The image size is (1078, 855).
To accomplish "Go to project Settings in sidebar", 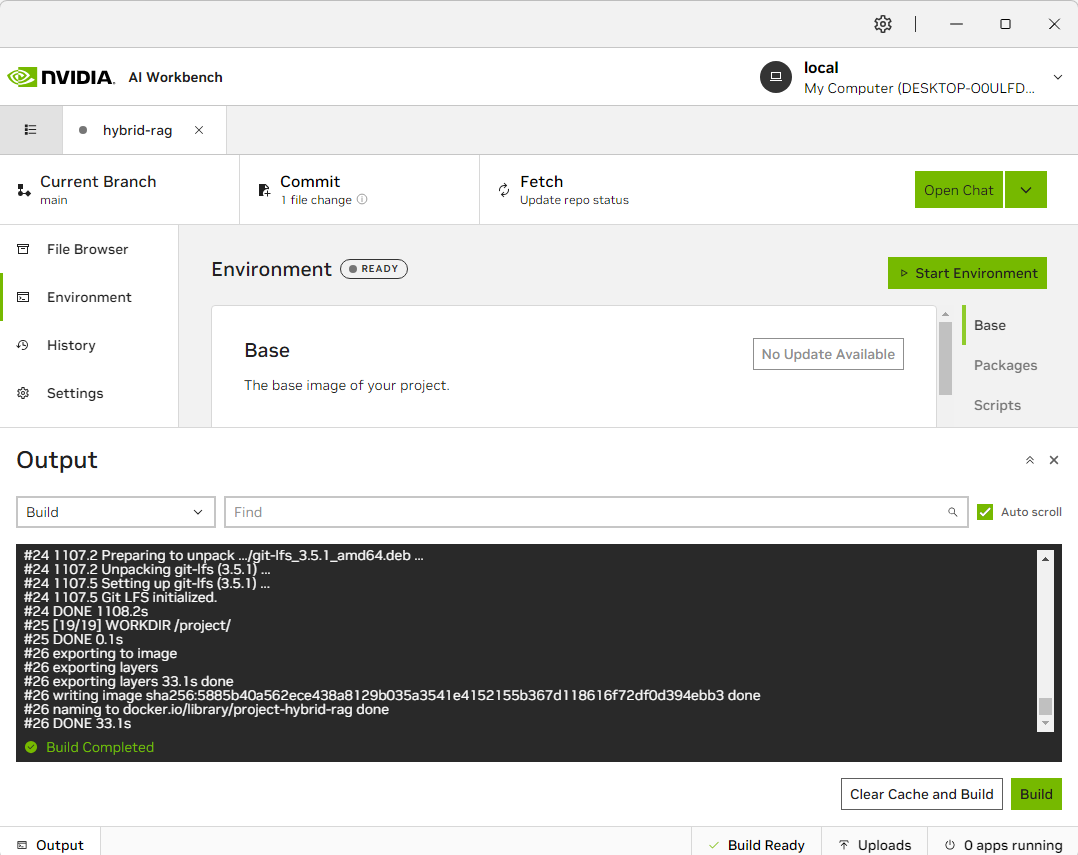I will (75, 393).
